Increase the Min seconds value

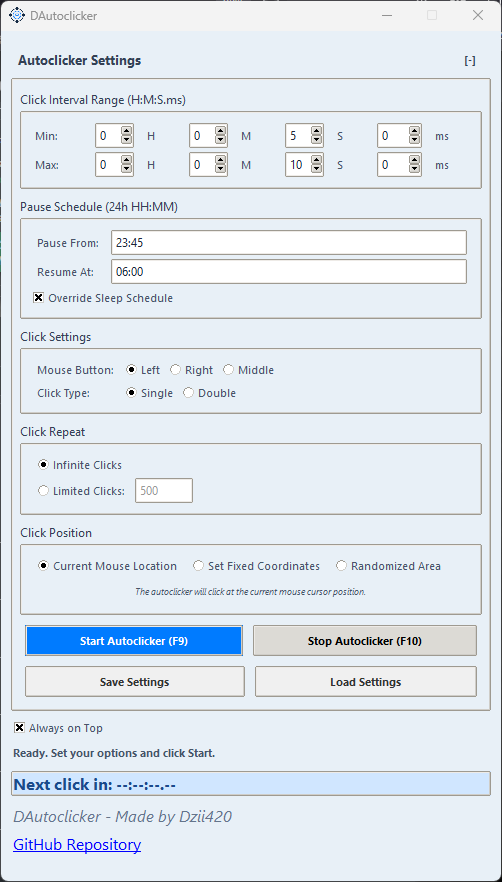coord(317,132)
